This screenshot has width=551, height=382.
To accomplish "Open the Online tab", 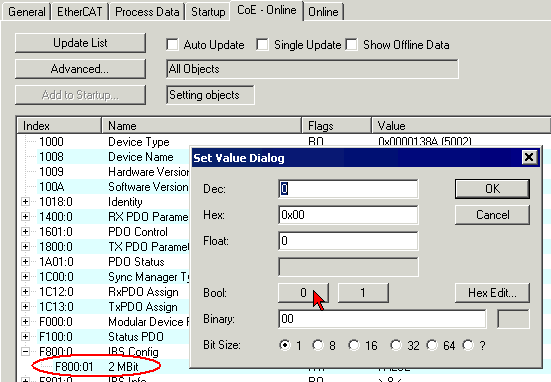I will click(x=323, y=12).
